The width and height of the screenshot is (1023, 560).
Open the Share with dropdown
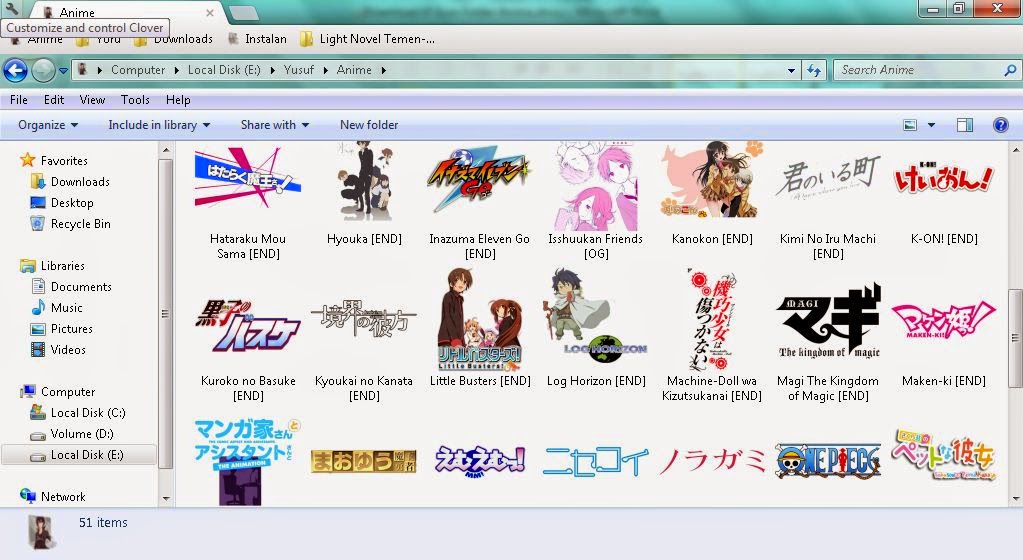coord(275,125)
